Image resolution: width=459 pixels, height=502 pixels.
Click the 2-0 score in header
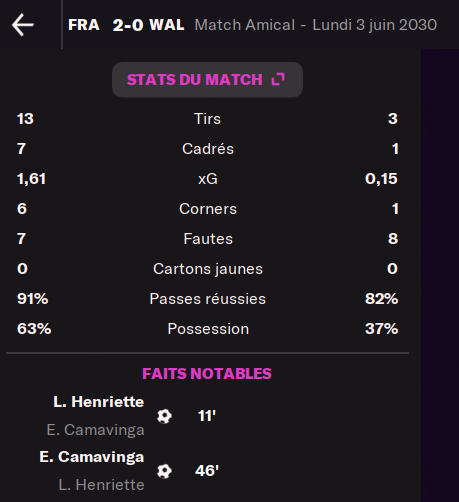pyautogui.click(x=128, y=25)
